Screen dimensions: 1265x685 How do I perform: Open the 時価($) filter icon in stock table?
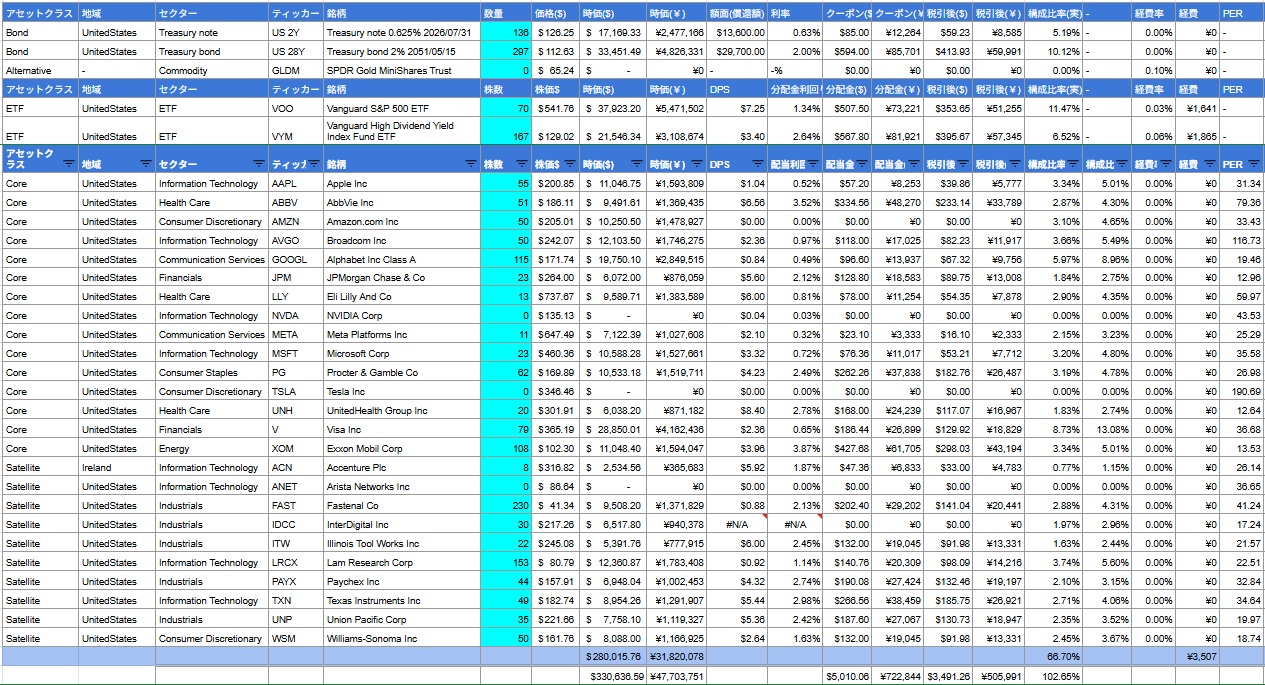636,164
